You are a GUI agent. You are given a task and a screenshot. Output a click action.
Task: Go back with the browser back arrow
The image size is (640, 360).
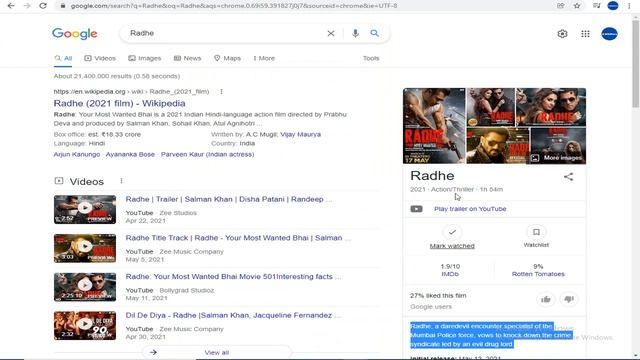coord(11,6)
